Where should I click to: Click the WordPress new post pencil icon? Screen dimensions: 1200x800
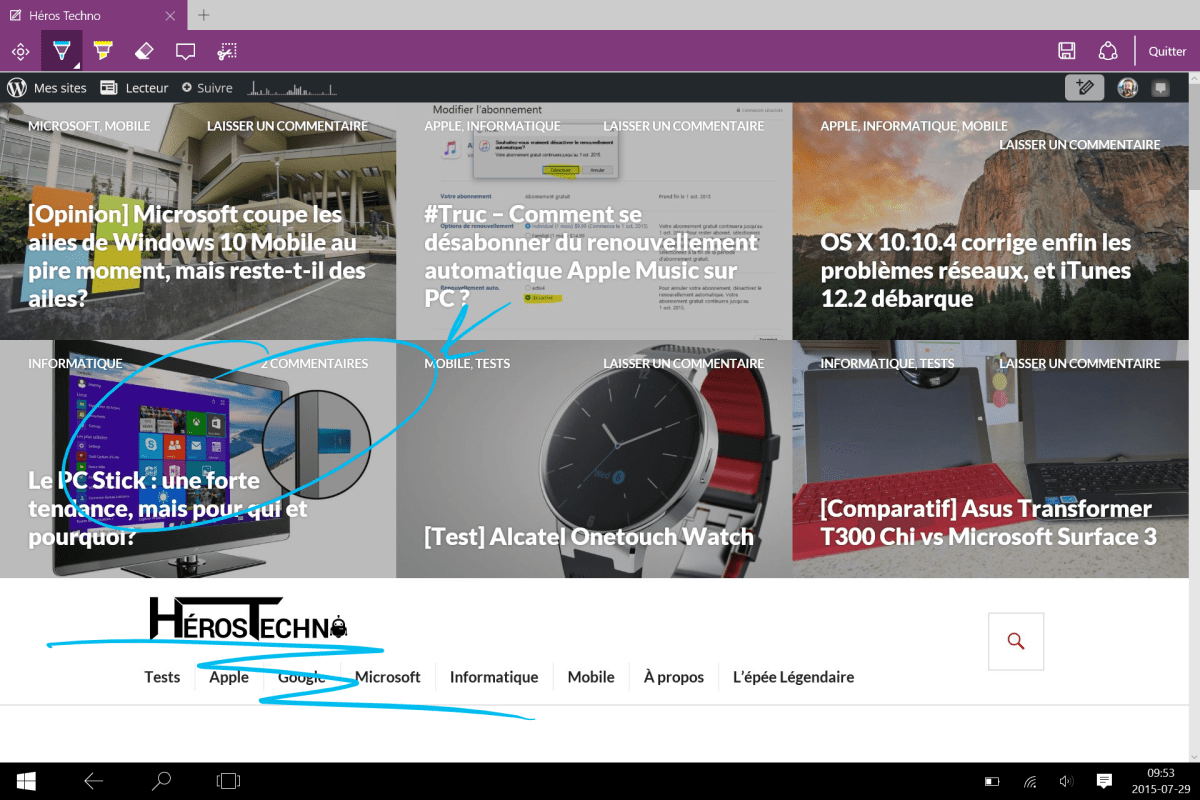coord(1084,88)
